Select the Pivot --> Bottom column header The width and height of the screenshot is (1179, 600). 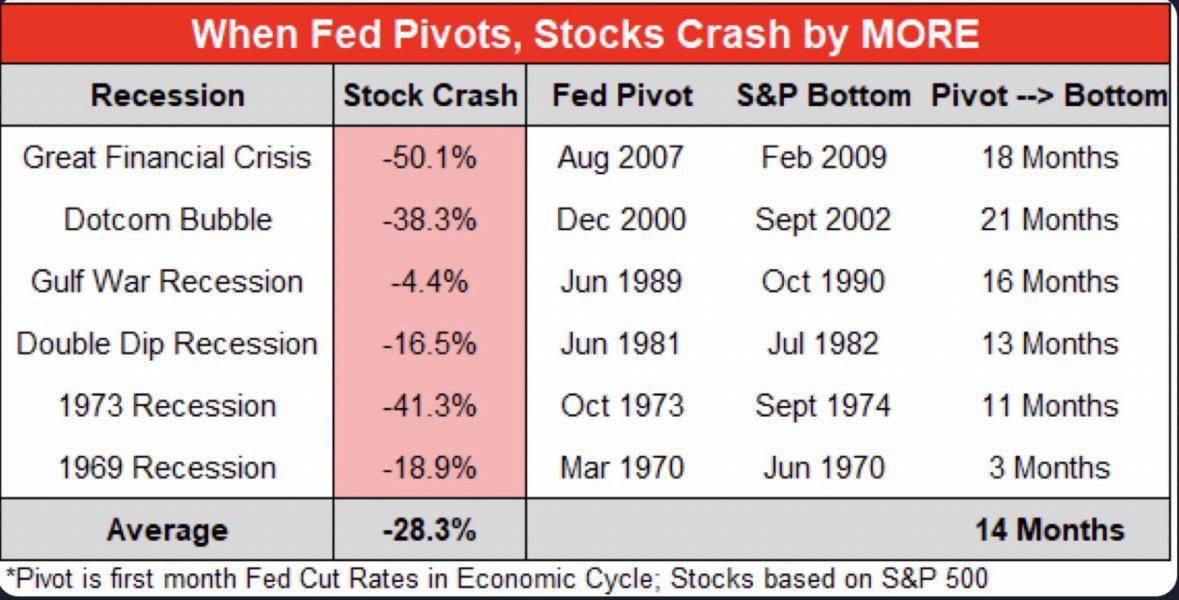point(1048,96)
